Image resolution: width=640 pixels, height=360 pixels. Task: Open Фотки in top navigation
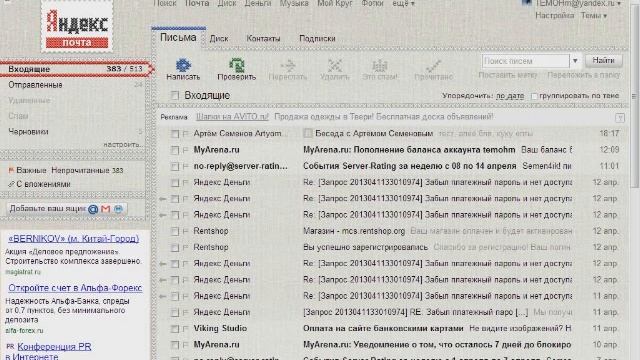372,3
